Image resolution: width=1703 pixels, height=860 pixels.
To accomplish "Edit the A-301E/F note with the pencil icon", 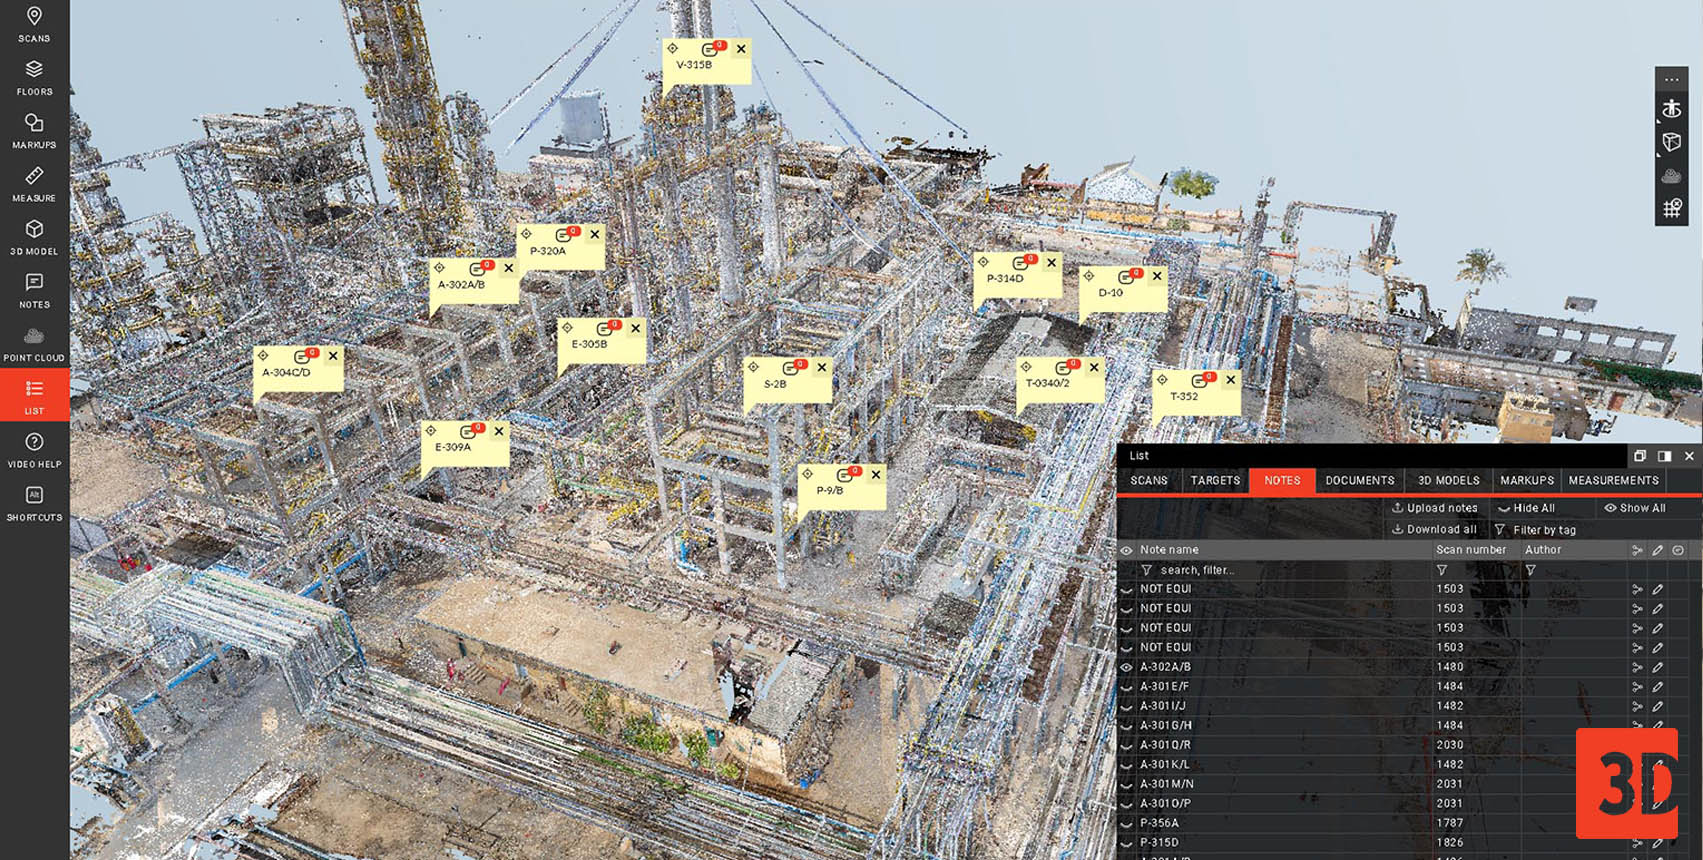I will [1657, 687].
